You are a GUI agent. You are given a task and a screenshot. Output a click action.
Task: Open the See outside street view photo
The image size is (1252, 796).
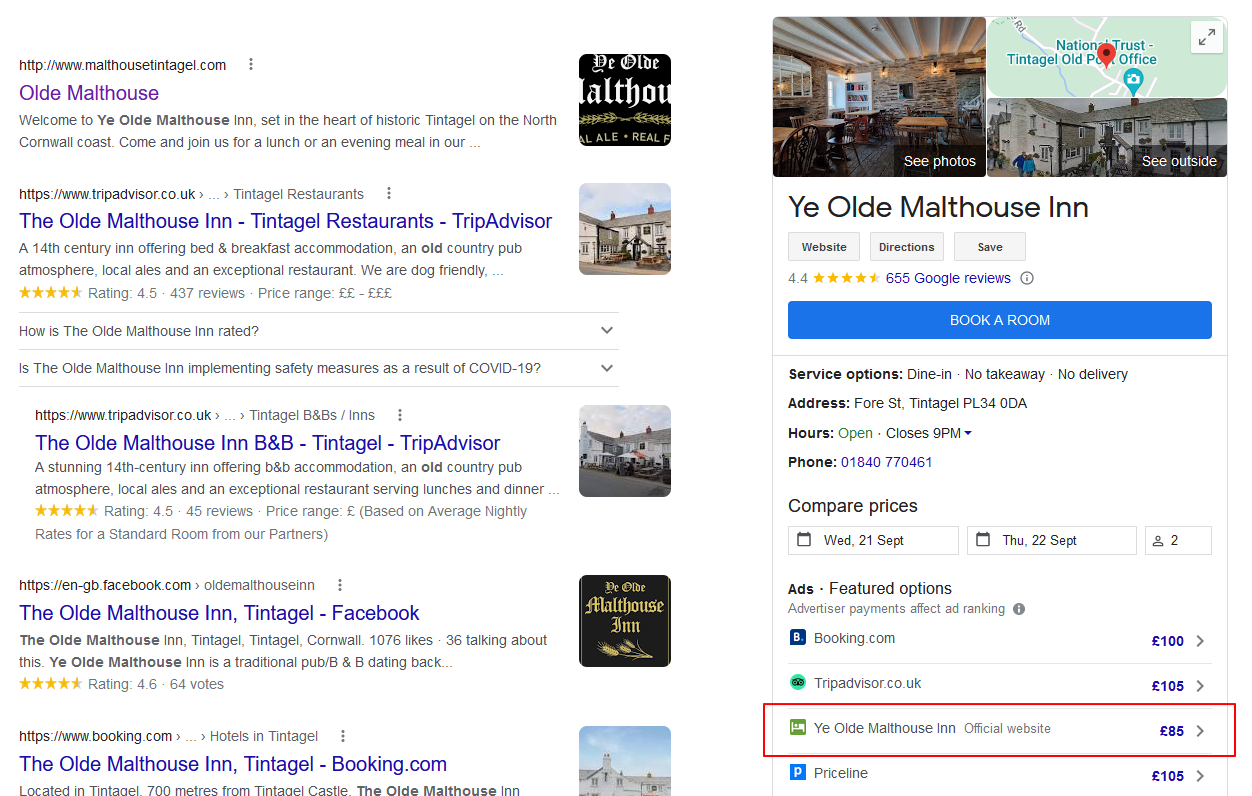[1107, 138]
